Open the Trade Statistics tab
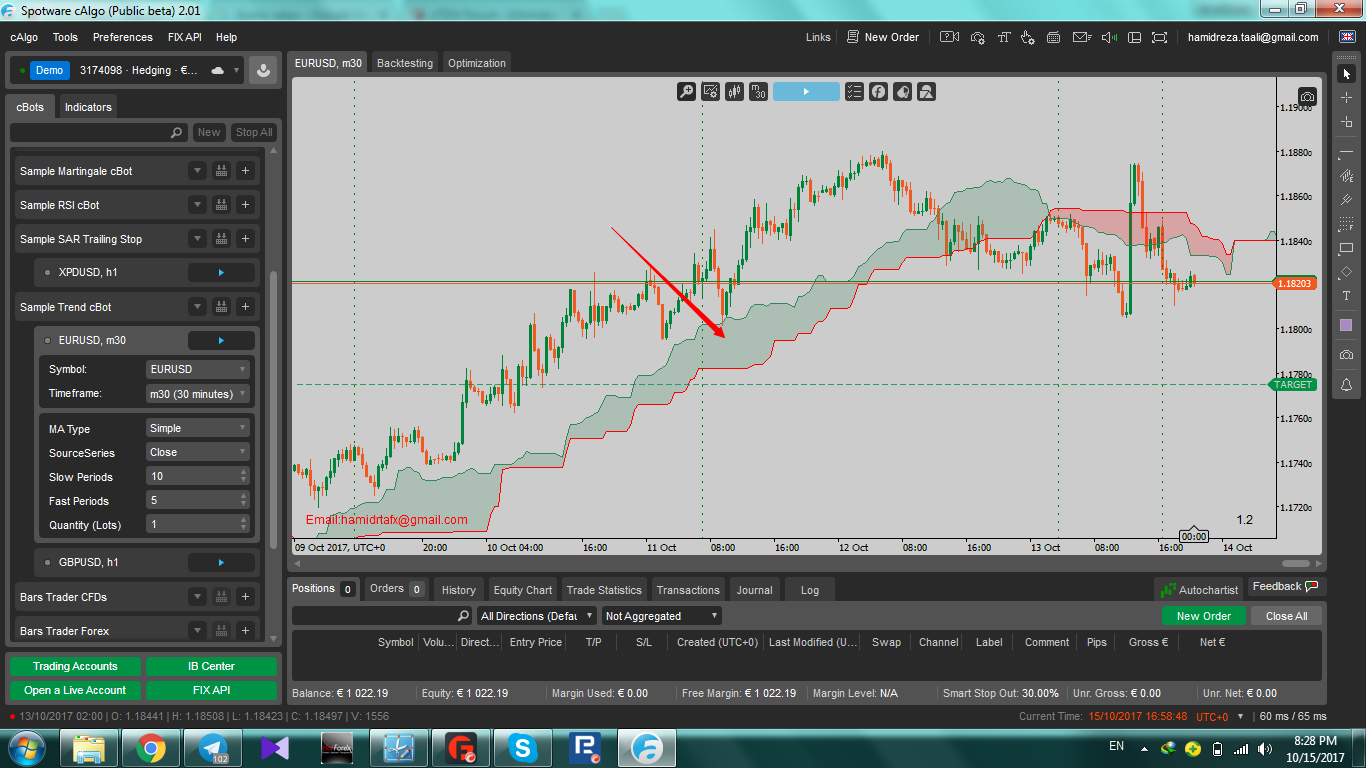 [604, 590]
